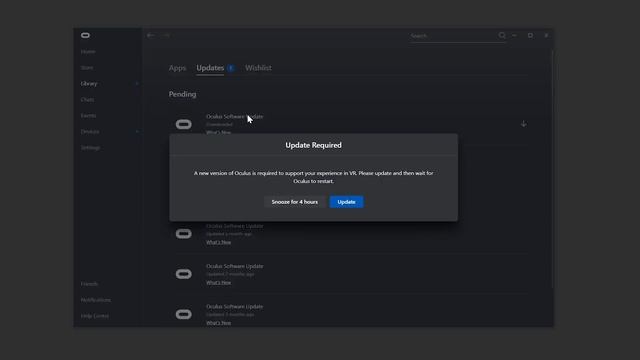
Task: Open the Wishlist tab
Action: click(258, 68)
